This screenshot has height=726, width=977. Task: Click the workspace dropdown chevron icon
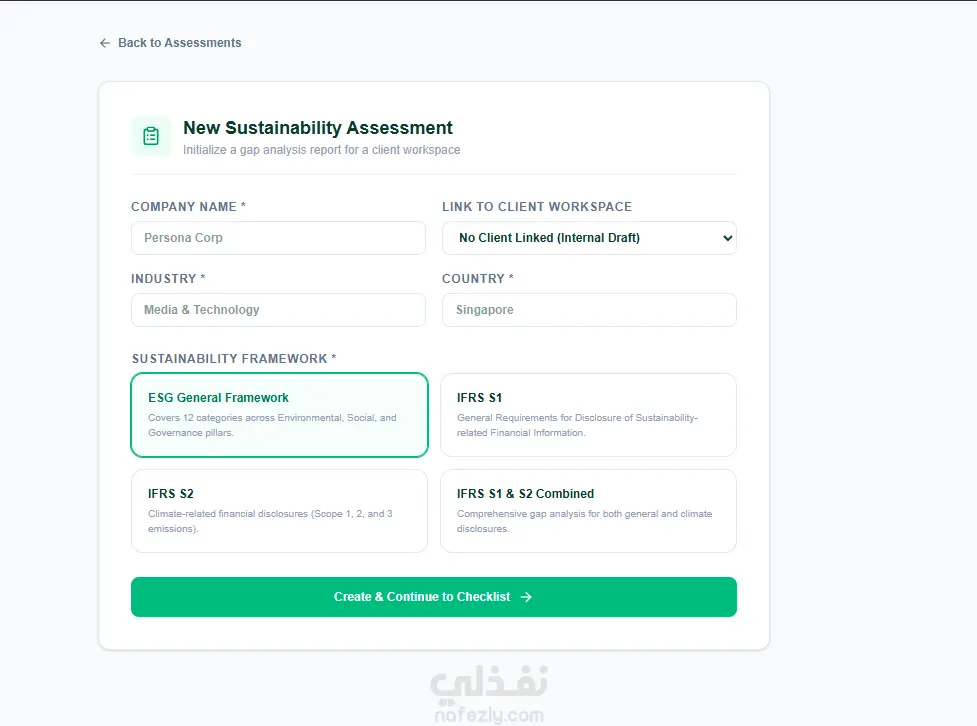pyautogui.click(x=727, y=238)
